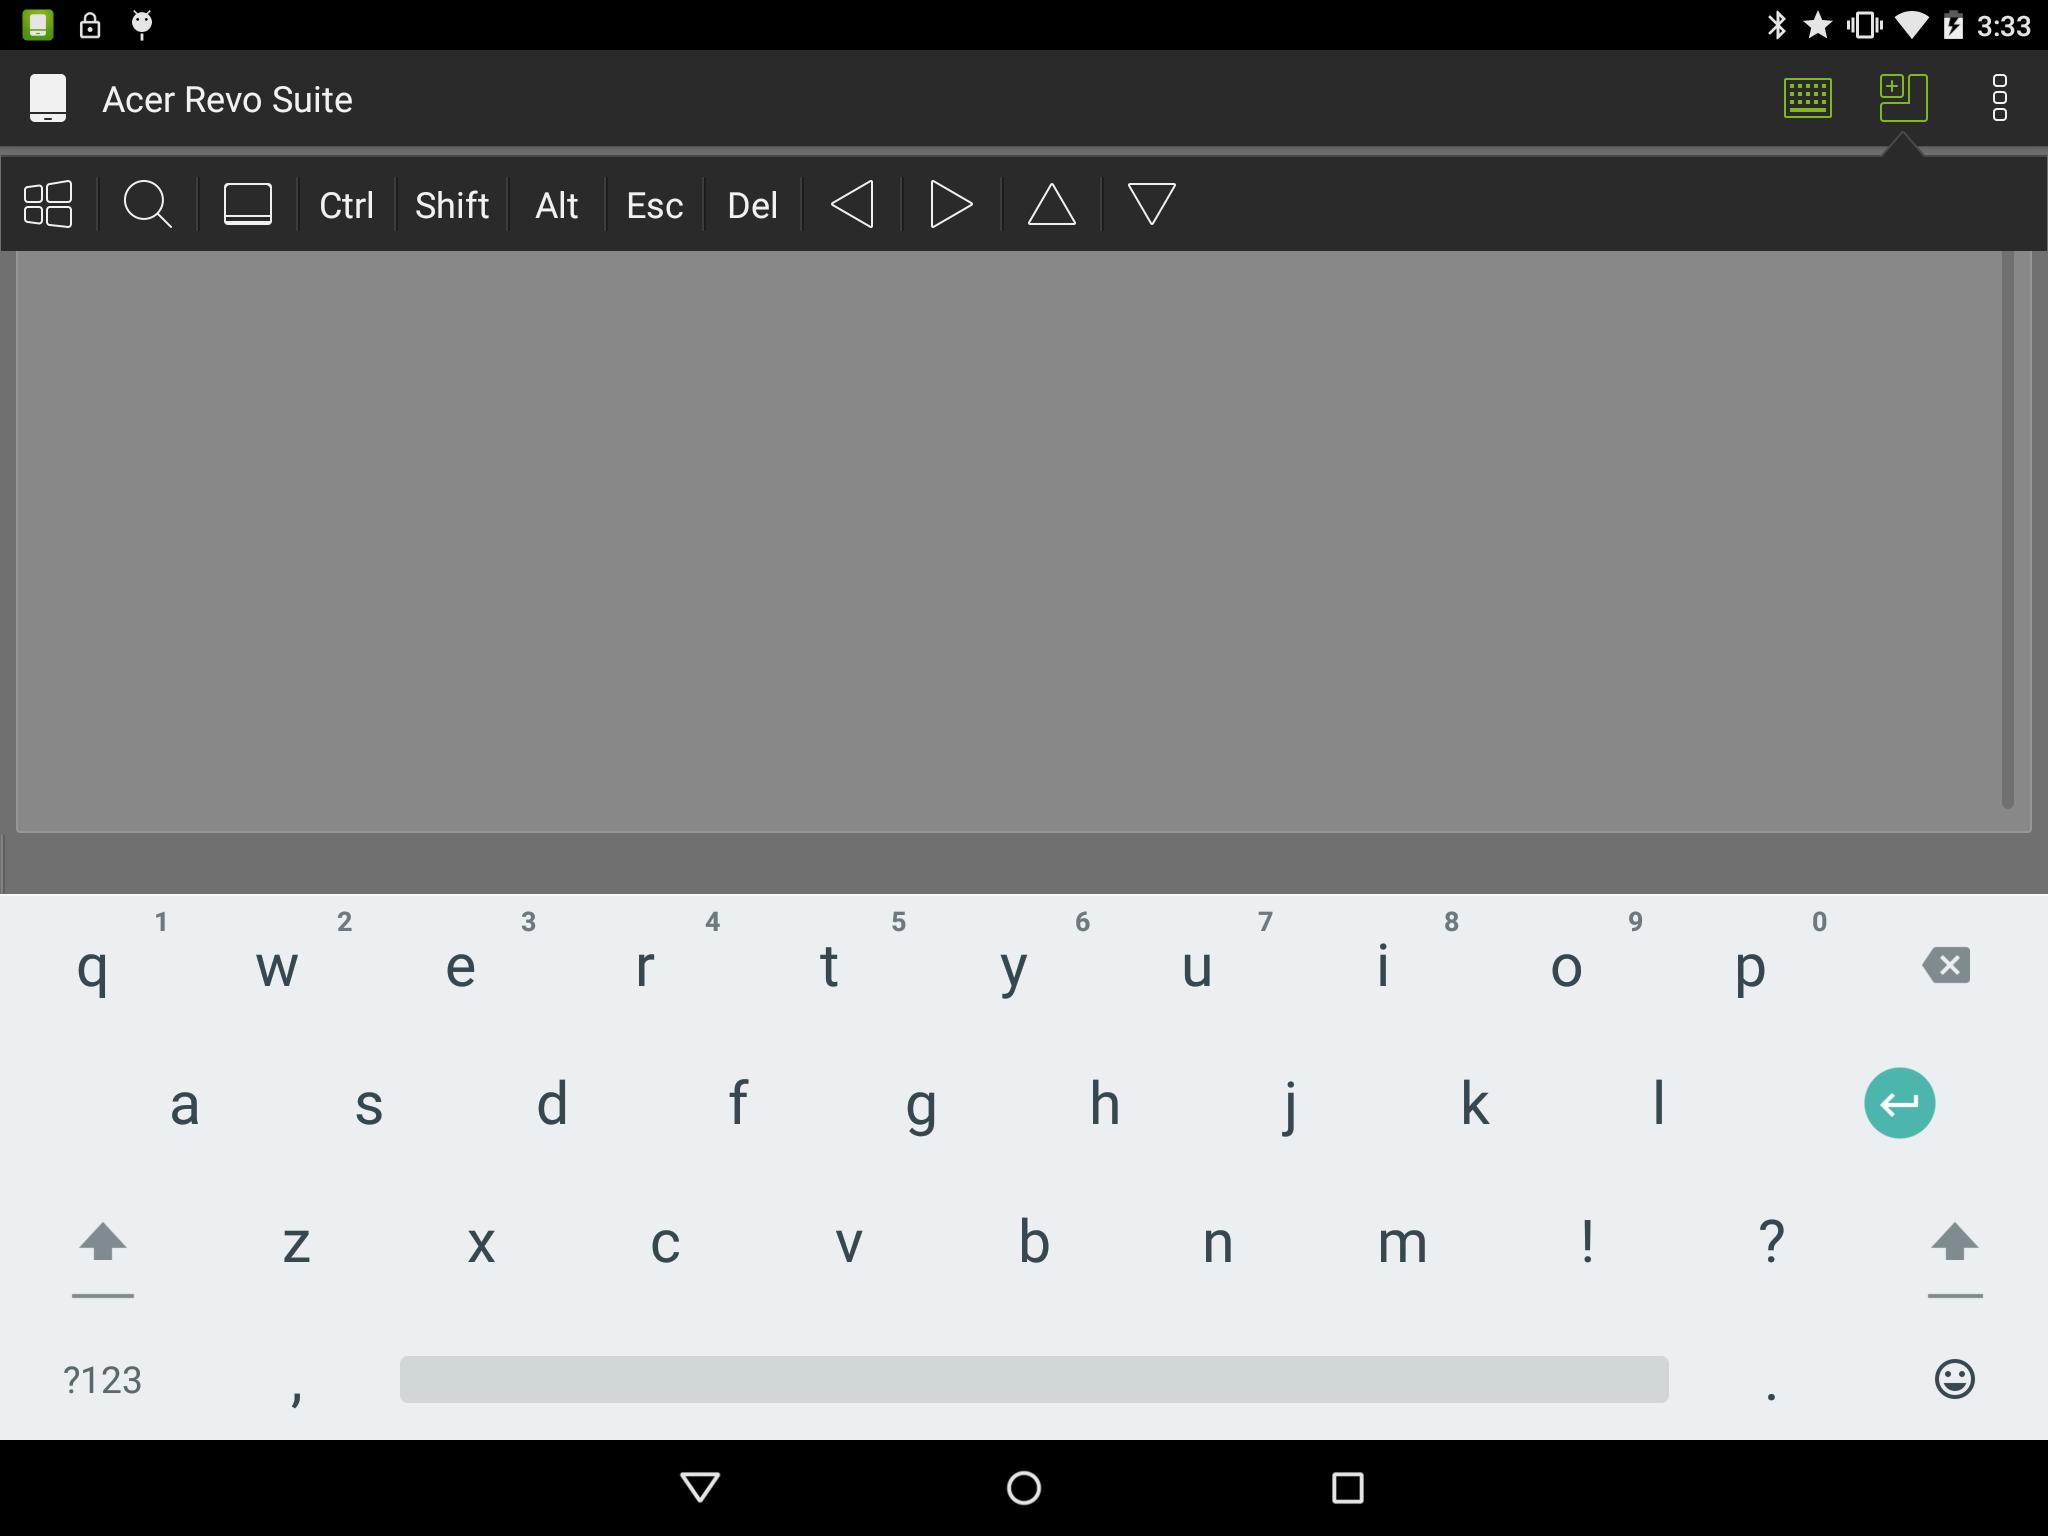Open the three-dot overflow menu
2048x1536 pixels.
(1999, 98)
